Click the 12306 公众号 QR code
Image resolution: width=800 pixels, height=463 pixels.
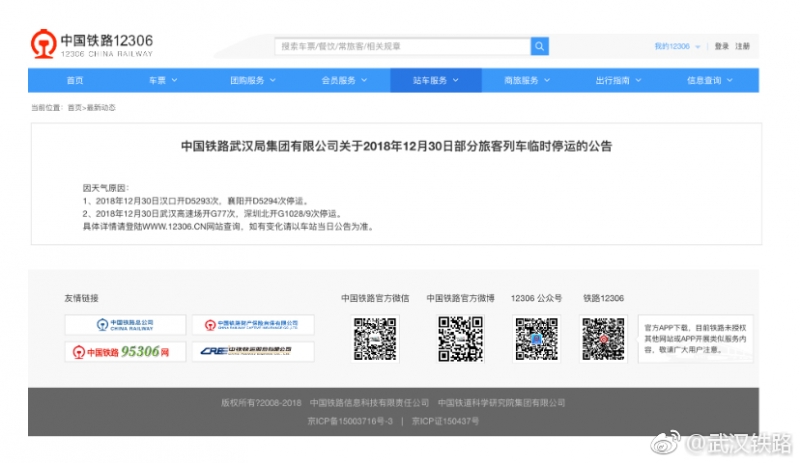(x=536, y=338)
